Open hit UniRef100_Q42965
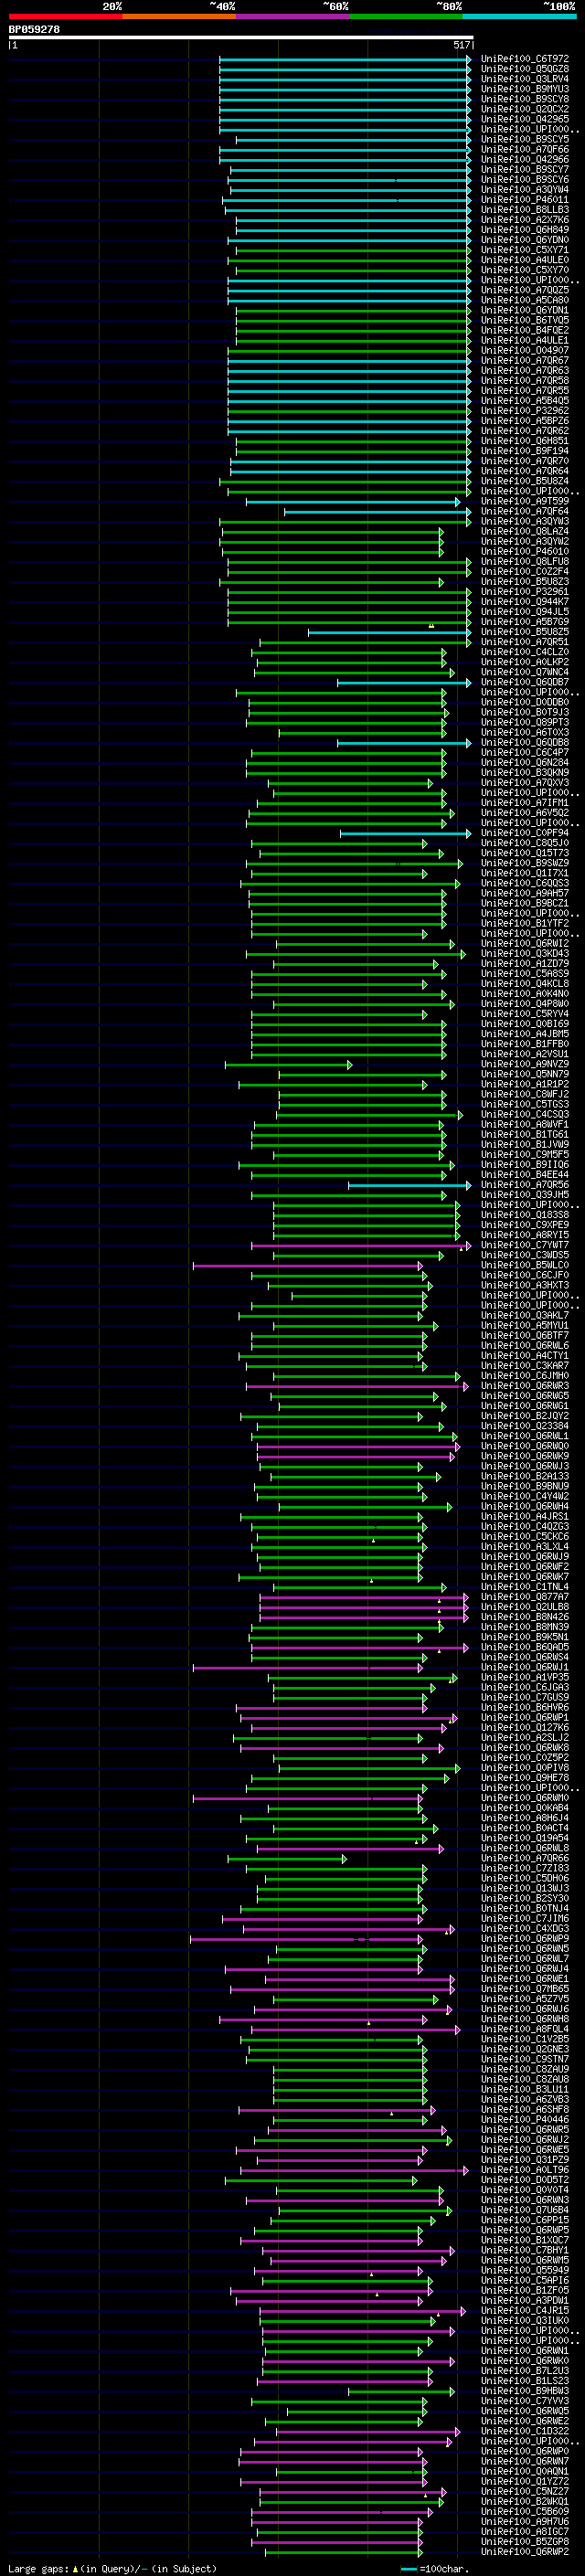The width and height of the screenshot is (585, 2576). pyautogui.click(x=525, y=119)
